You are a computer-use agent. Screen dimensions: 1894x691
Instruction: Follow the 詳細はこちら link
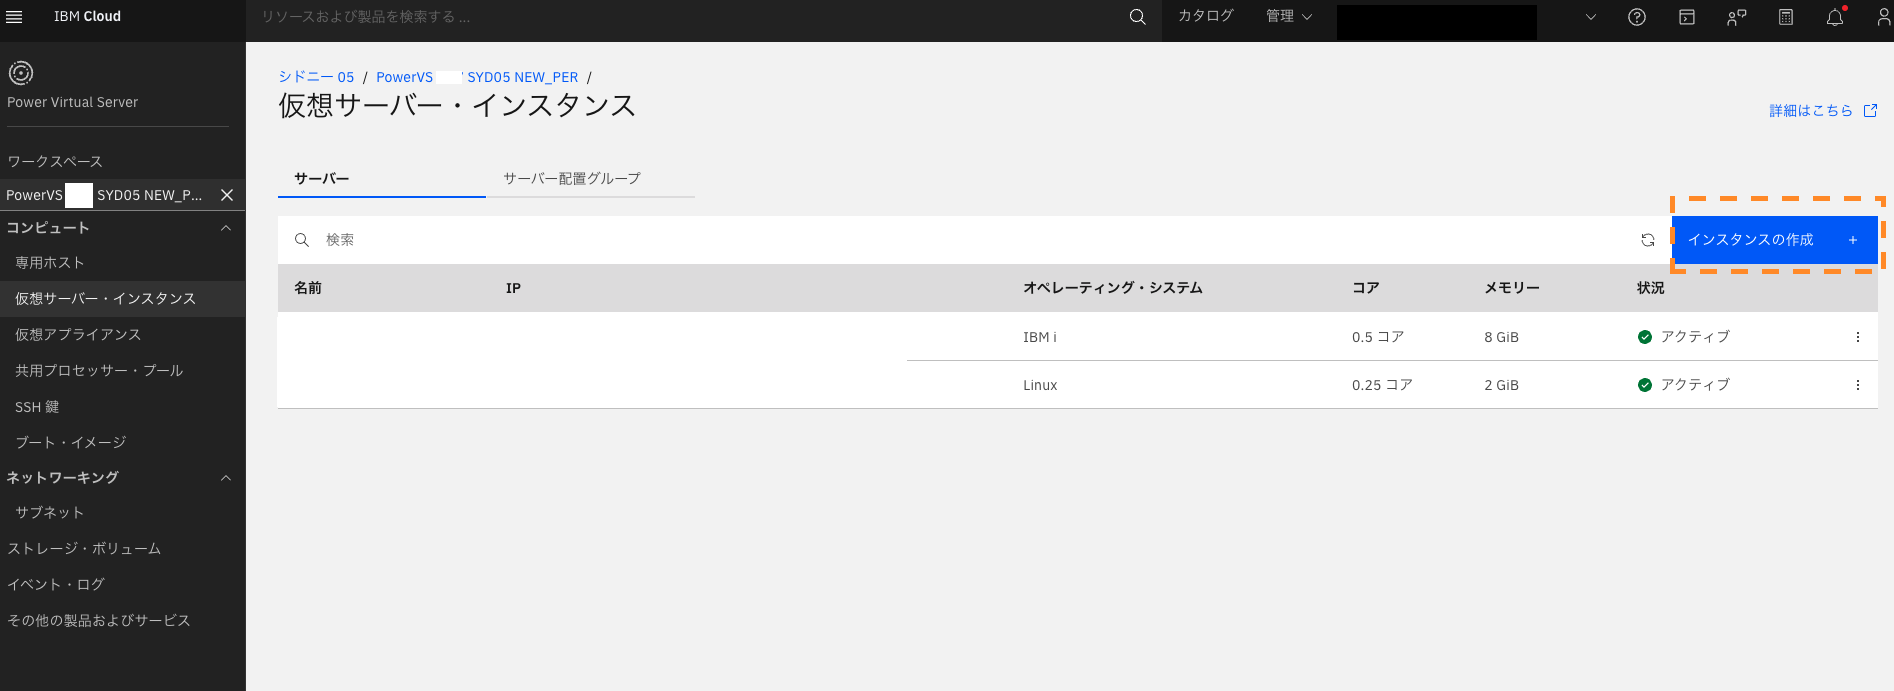(1811, 111)
